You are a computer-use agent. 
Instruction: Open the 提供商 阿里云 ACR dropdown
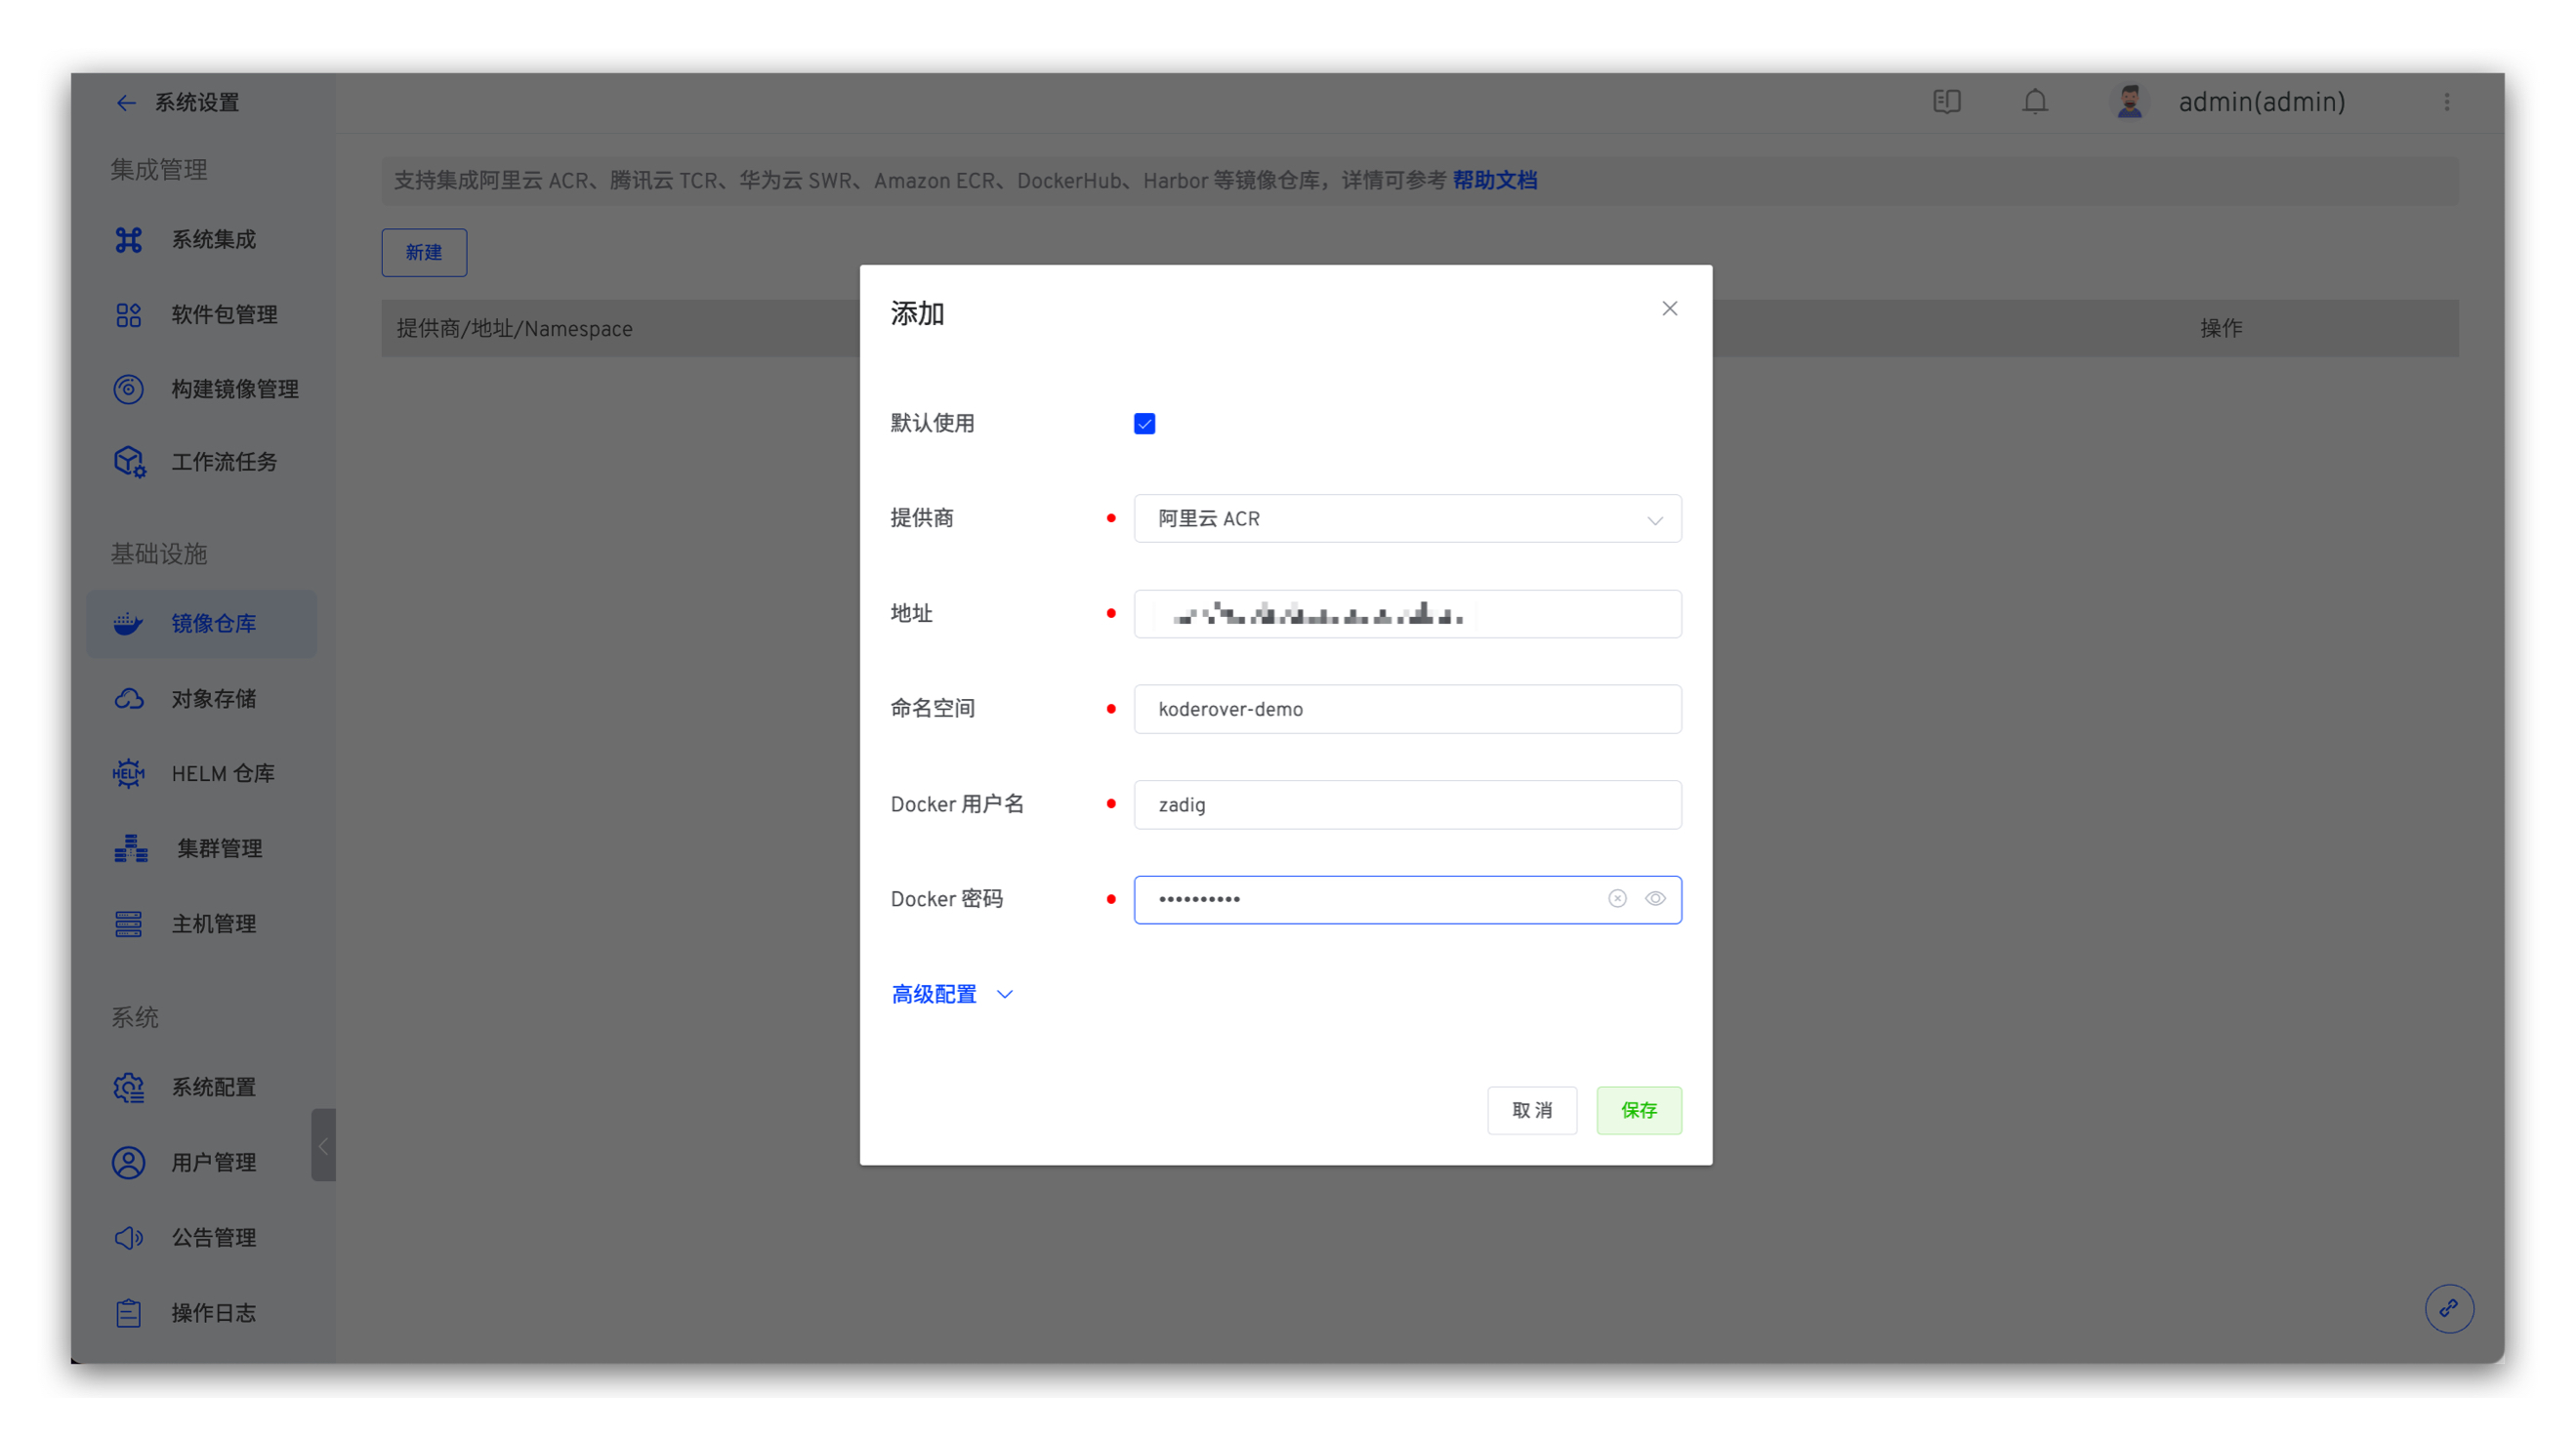point(1406,518)
